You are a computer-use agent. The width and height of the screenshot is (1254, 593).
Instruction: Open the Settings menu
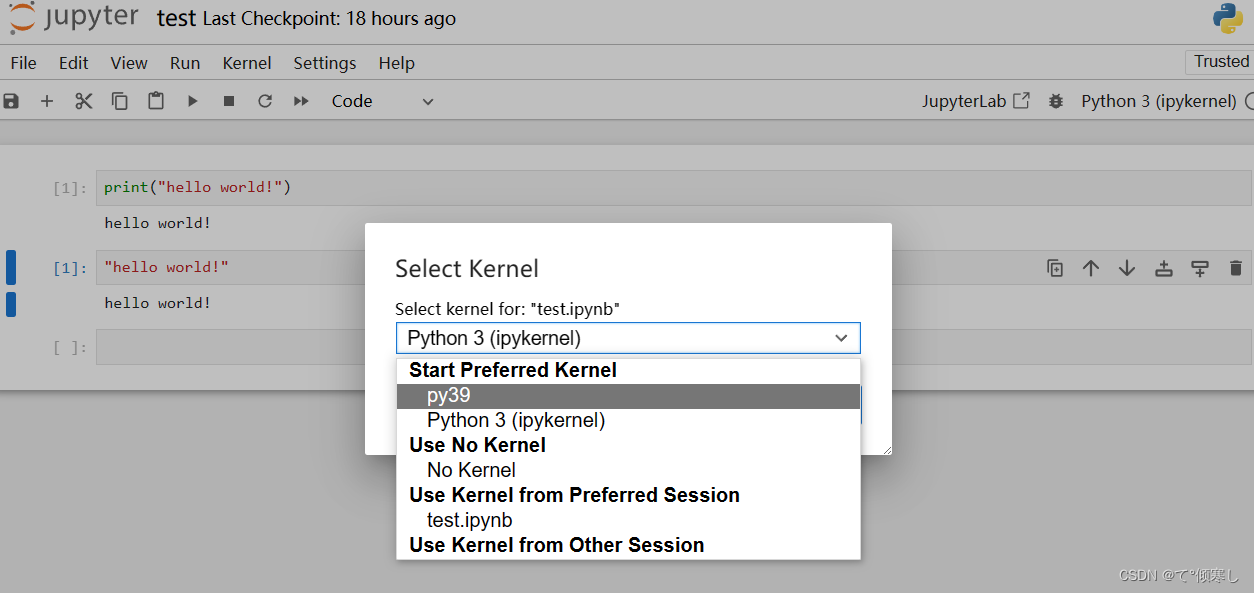coord(325,63)
